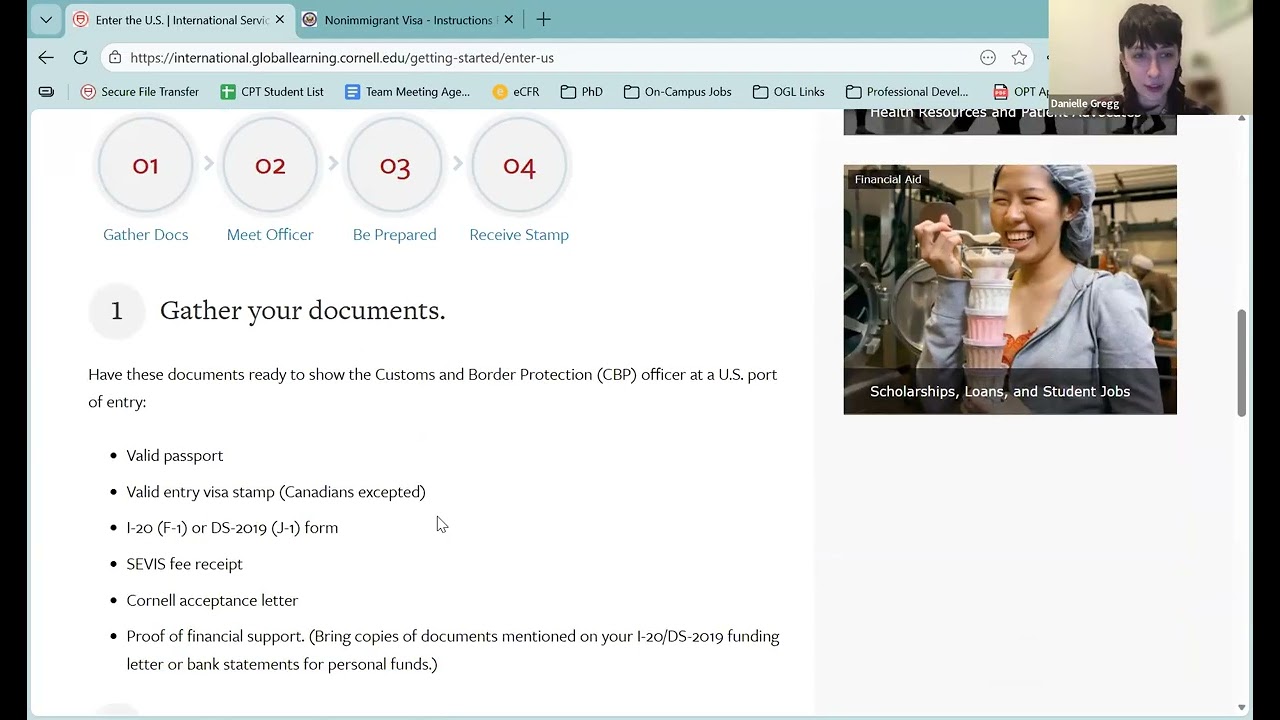Open Team Meeting Agenda bookmark

point(407,92)
